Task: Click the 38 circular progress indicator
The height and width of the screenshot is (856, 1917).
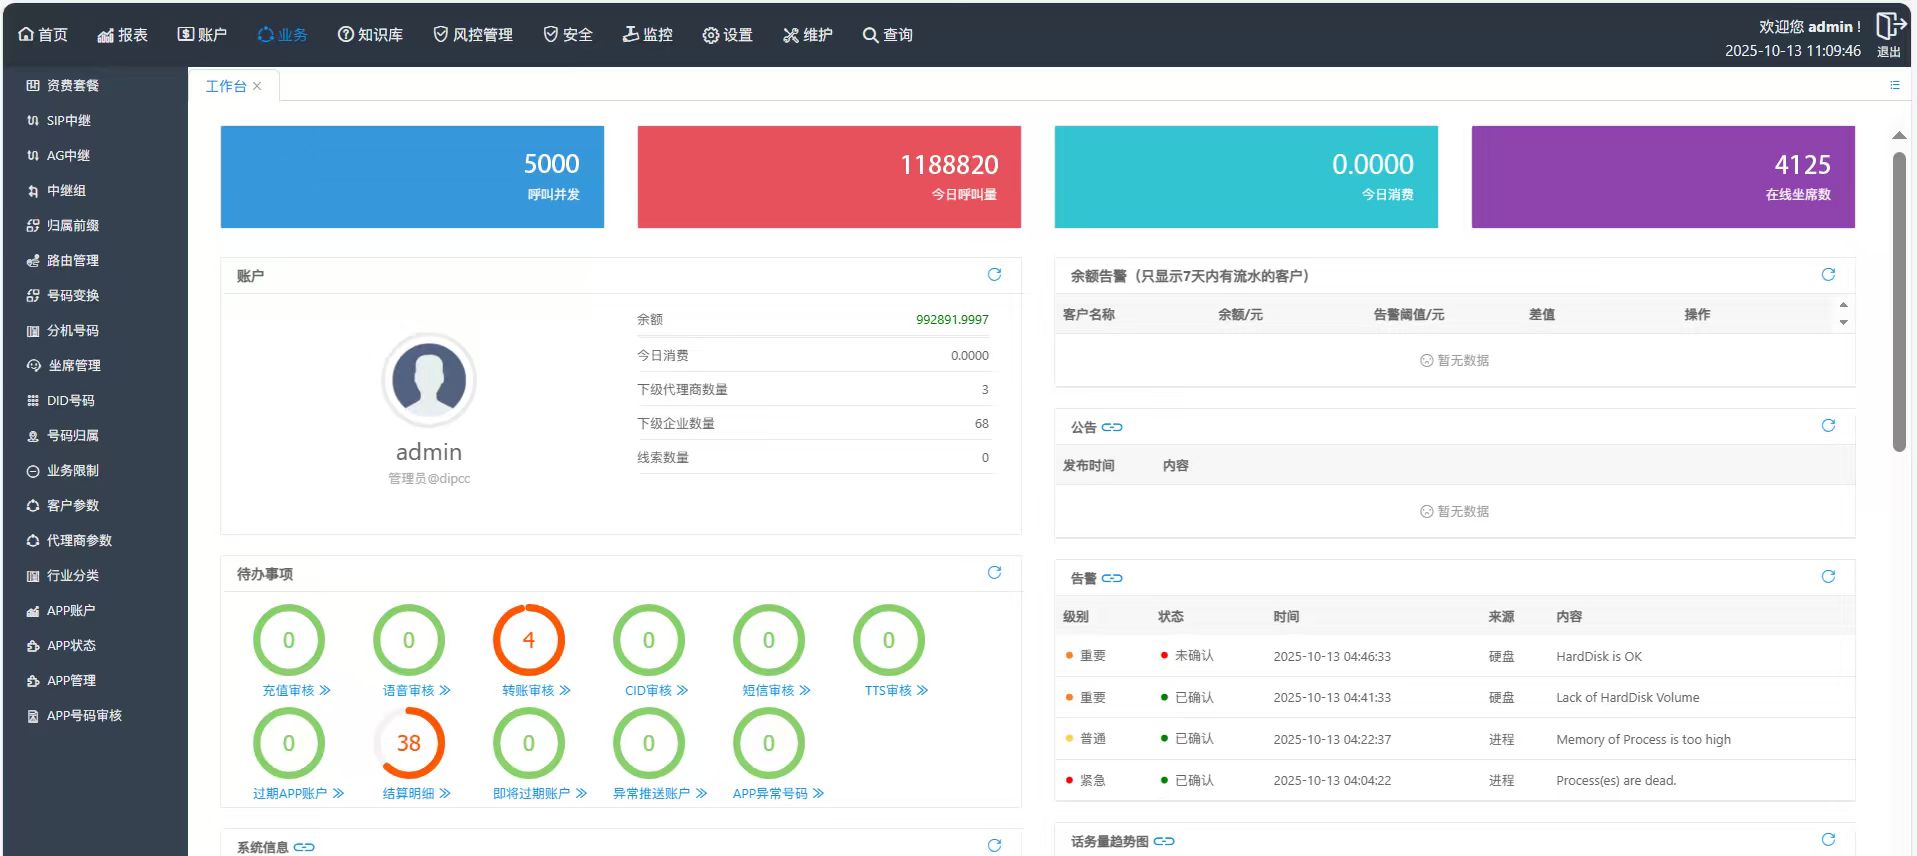Action: [x=408, y=743]
